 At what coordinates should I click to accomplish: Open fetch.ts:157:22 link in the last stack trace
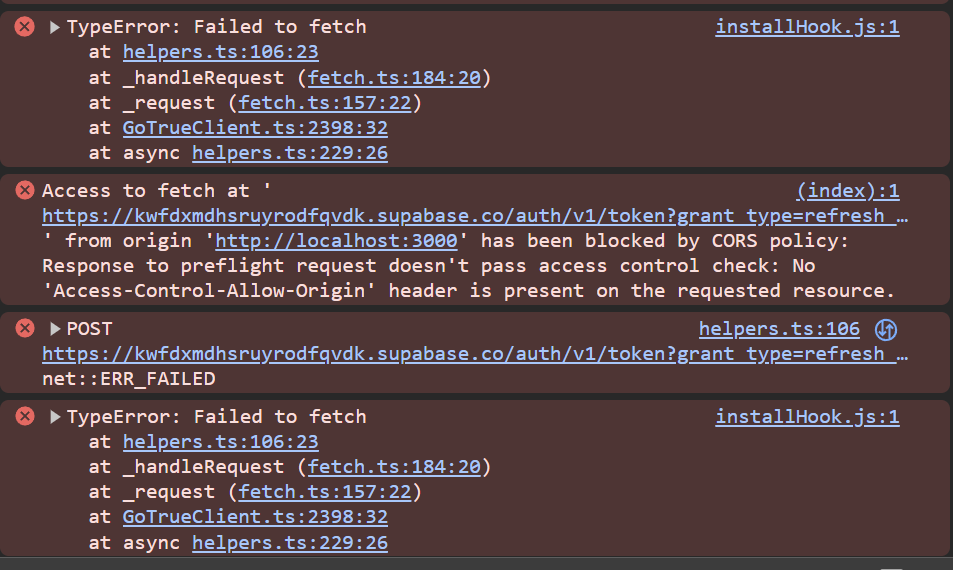(325, 492)
